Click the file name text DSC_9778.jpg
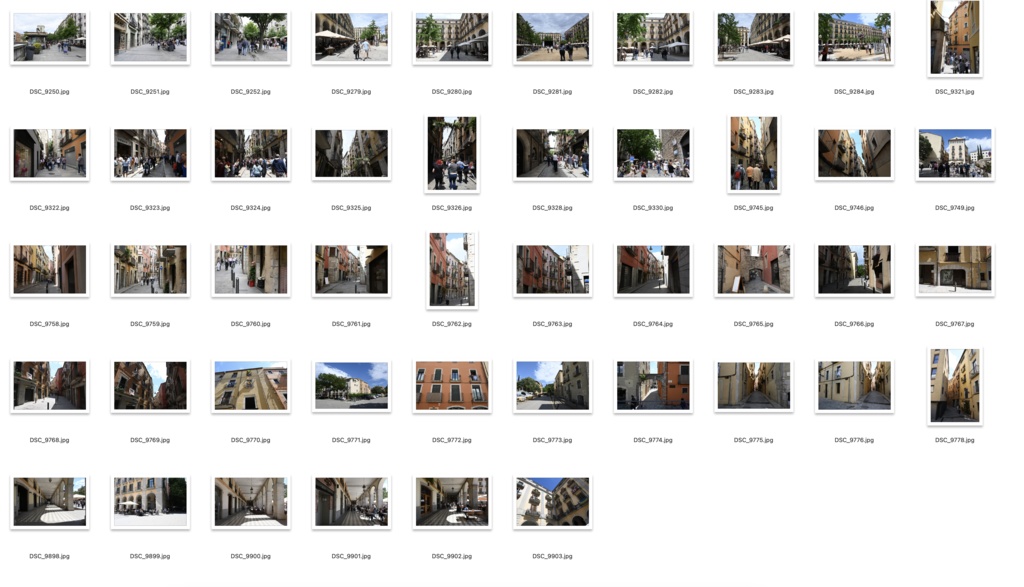 955,441
